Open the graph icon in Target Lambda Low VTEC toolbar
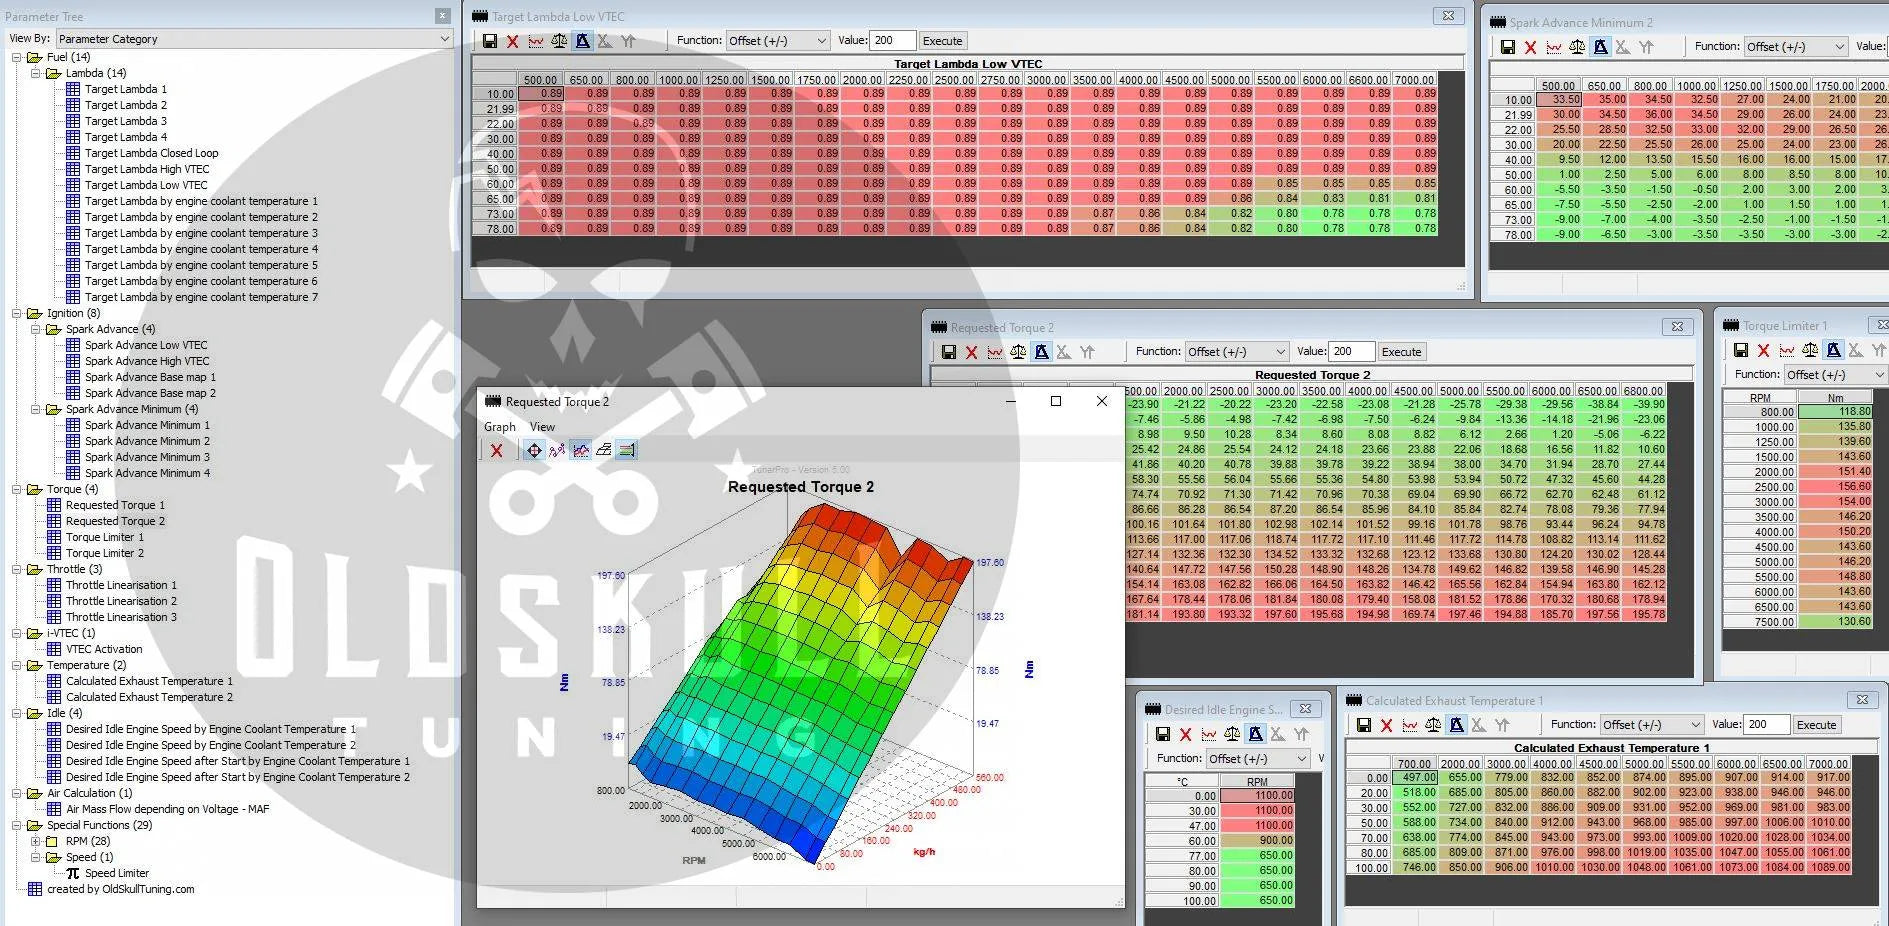 [x=536, y=41]
